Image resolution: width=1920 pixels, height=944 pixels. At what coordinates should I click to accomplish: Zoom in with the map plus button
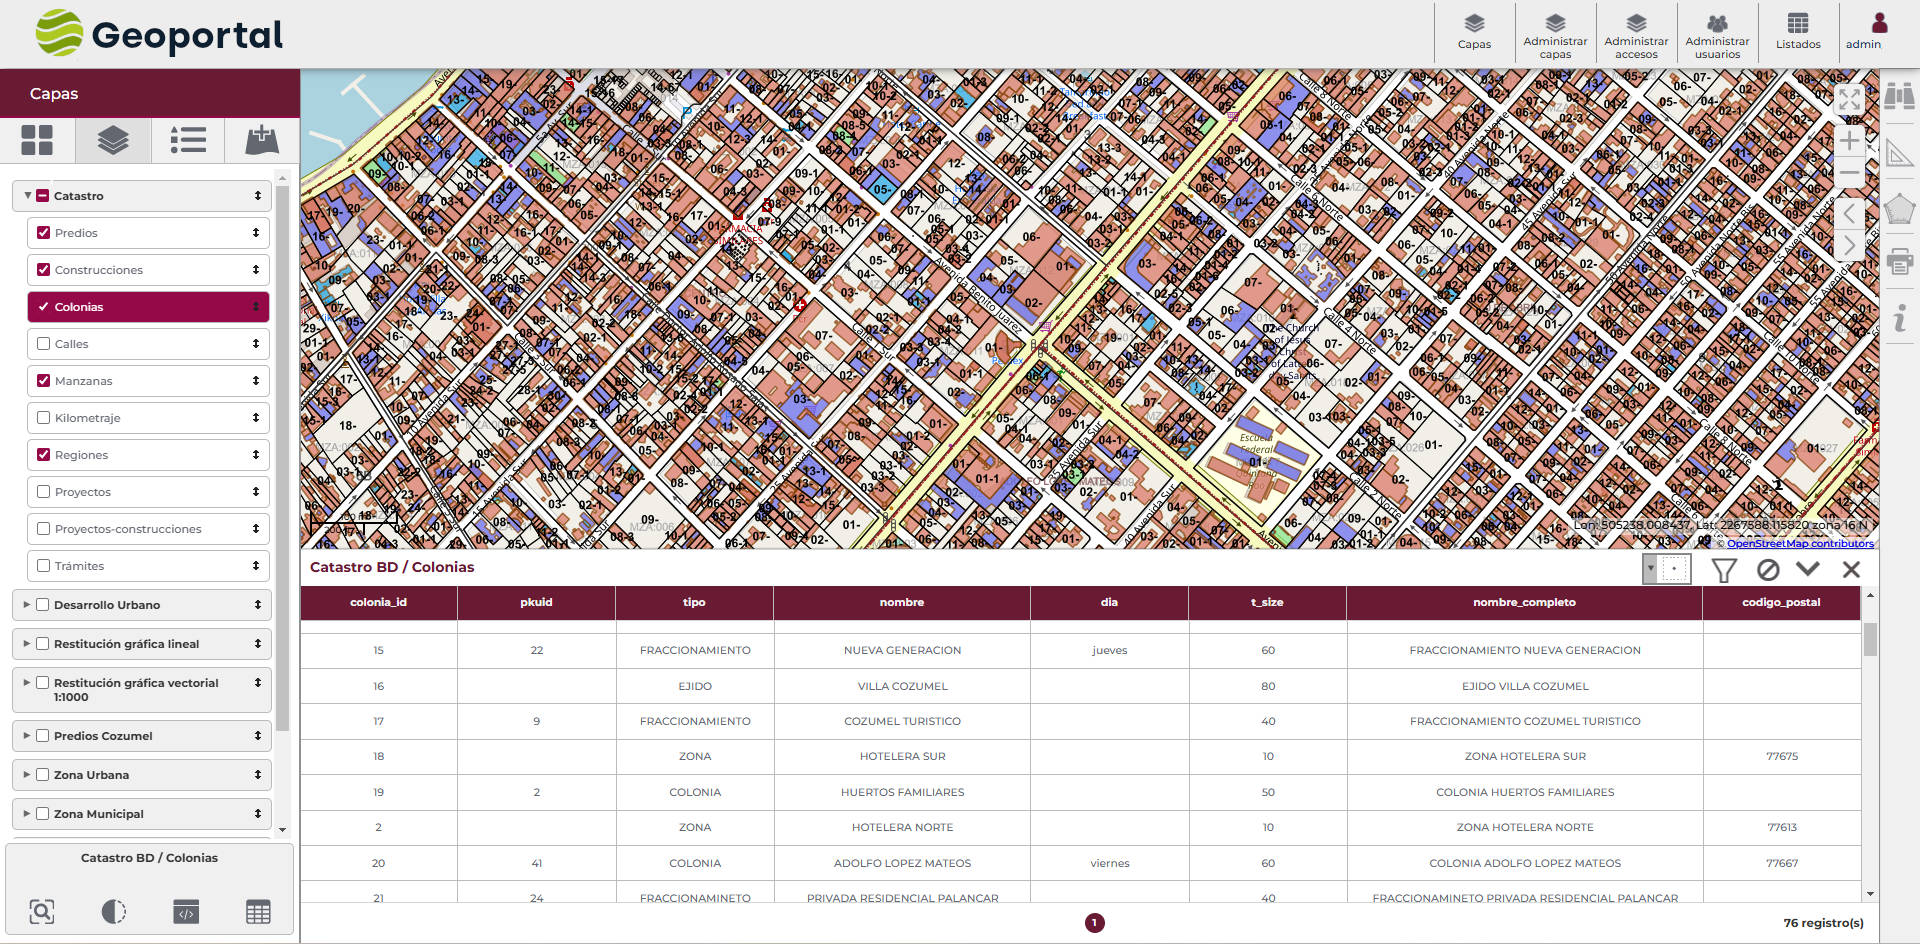(x=1849, y=141)
